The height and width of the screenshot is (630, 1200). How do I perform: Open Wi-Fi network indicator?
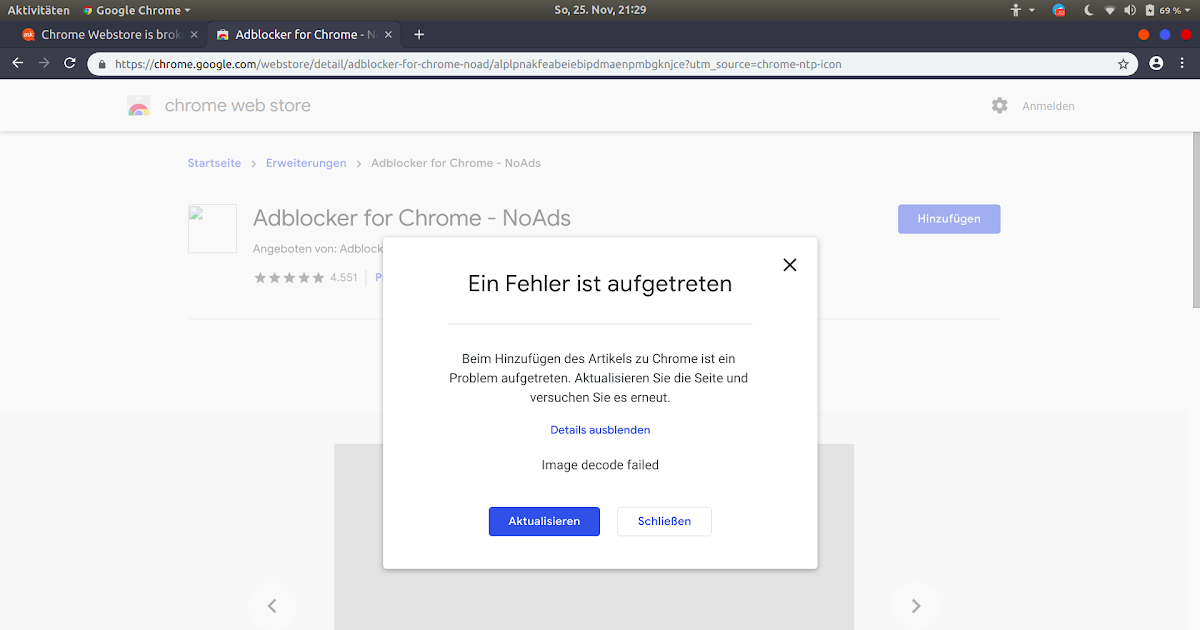[x=1109, y=10]
